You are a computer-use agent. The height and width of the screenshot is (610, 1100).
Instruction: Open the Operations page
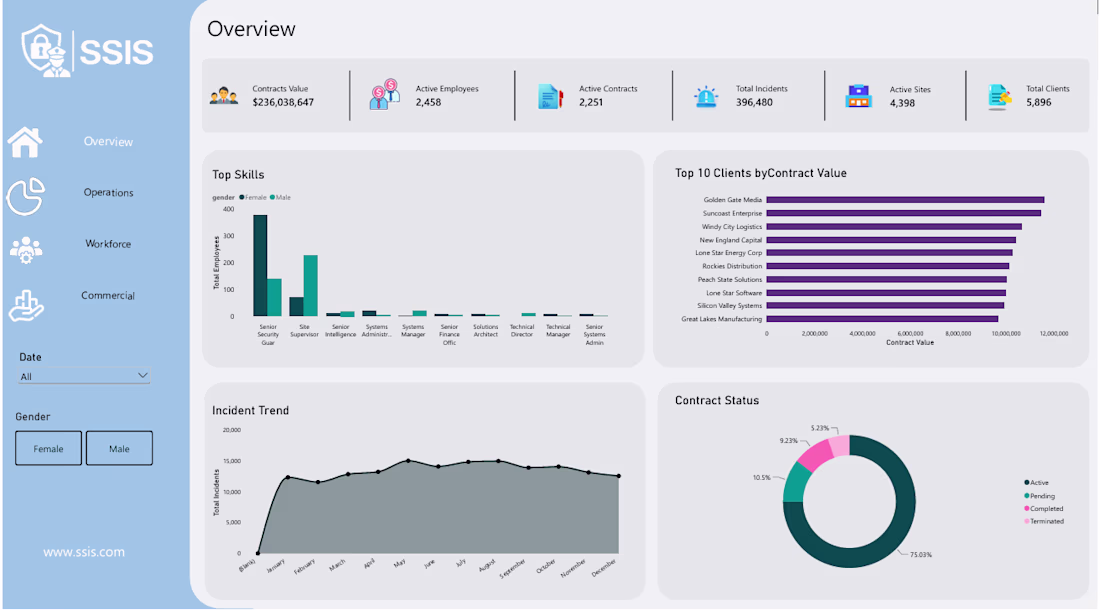pos(108,192)
